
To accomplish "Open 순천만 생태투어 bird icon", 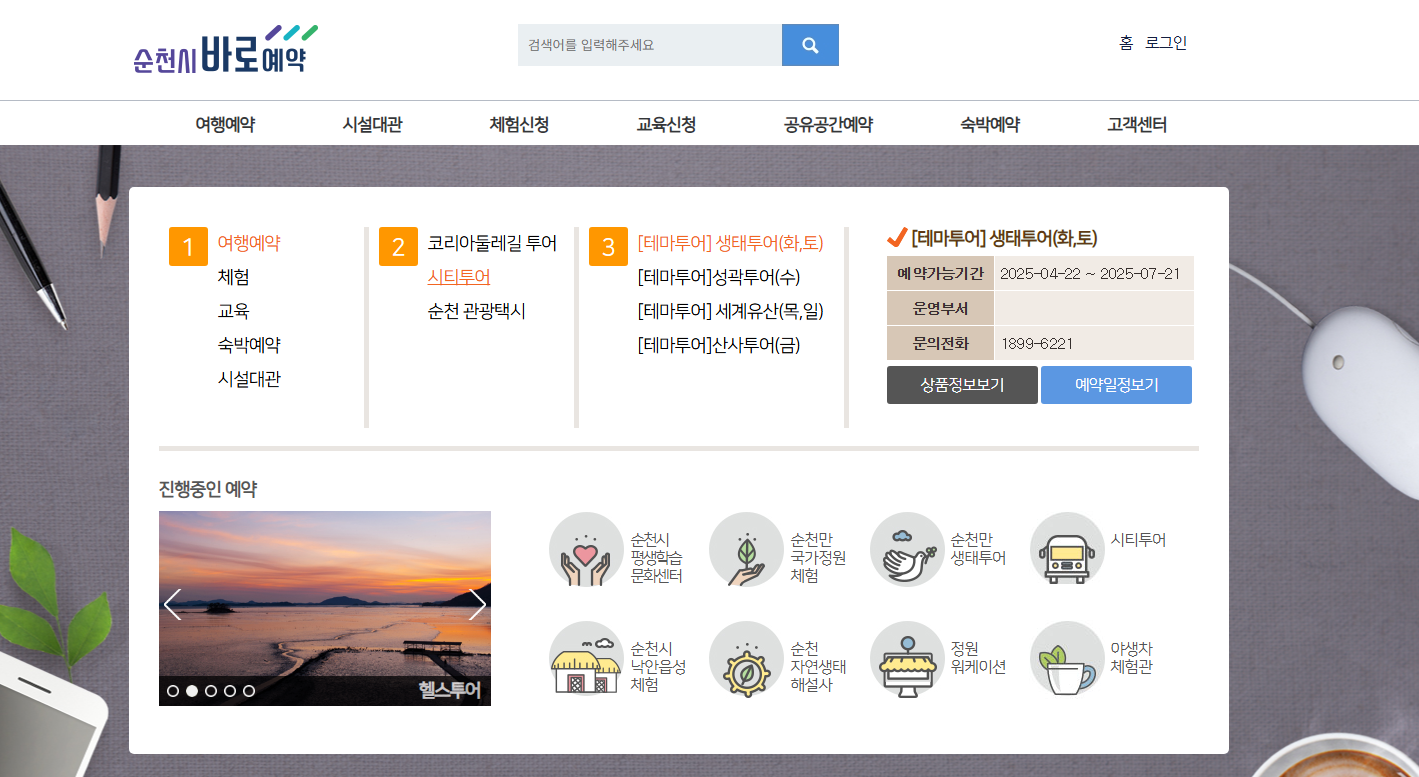I will pyautogui.click(x=907, y=550).
